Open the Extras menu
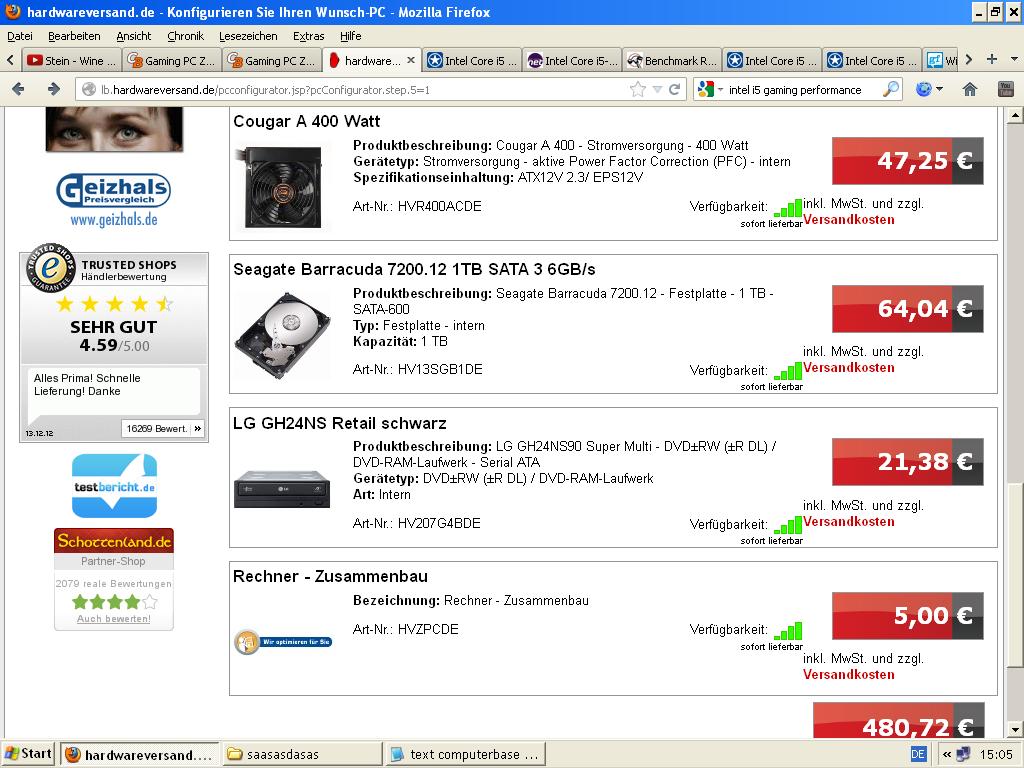 (x=308, y=36)
